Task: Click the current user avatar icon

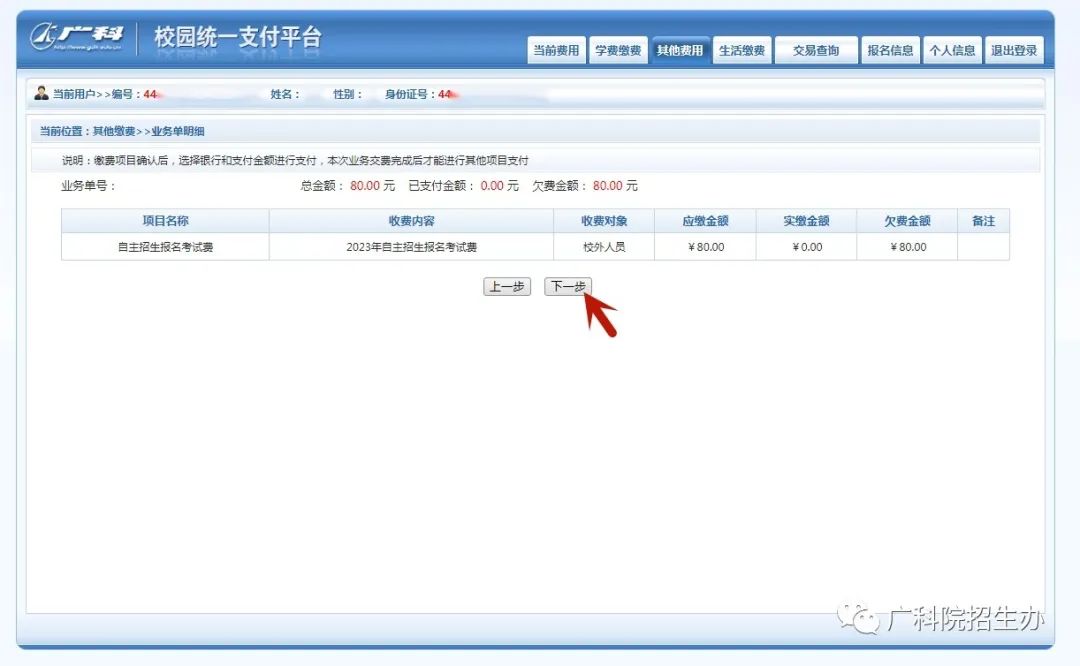Action: pos(41,94)
